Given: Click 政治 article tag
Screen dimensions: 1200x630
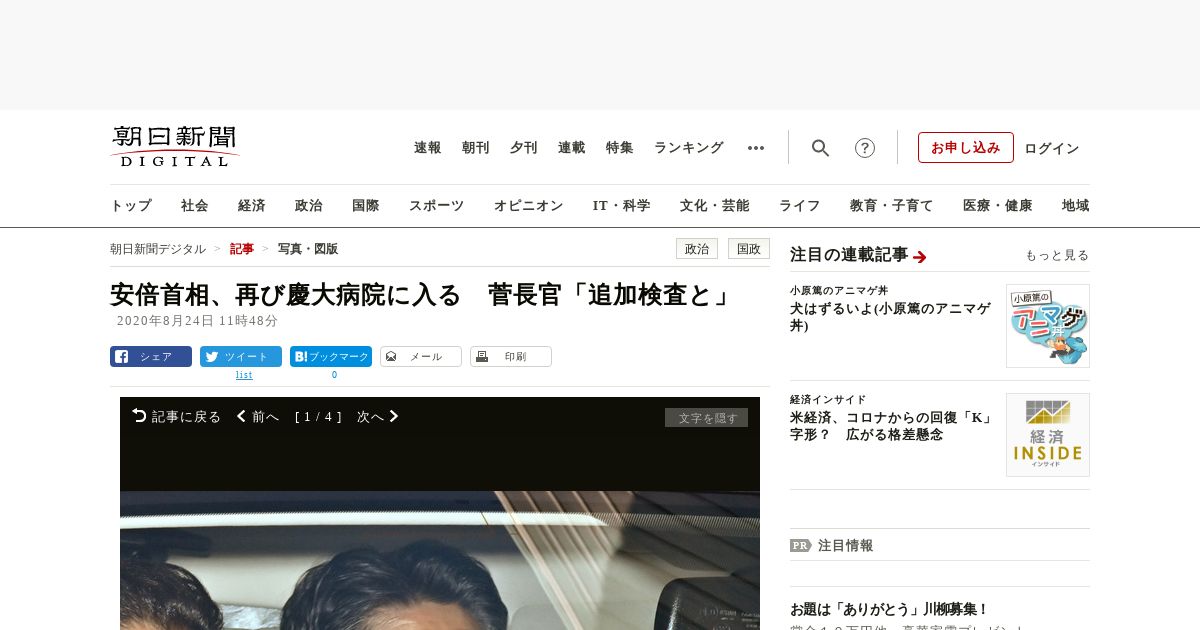Looking at the screenshot, I should (697, 249).
